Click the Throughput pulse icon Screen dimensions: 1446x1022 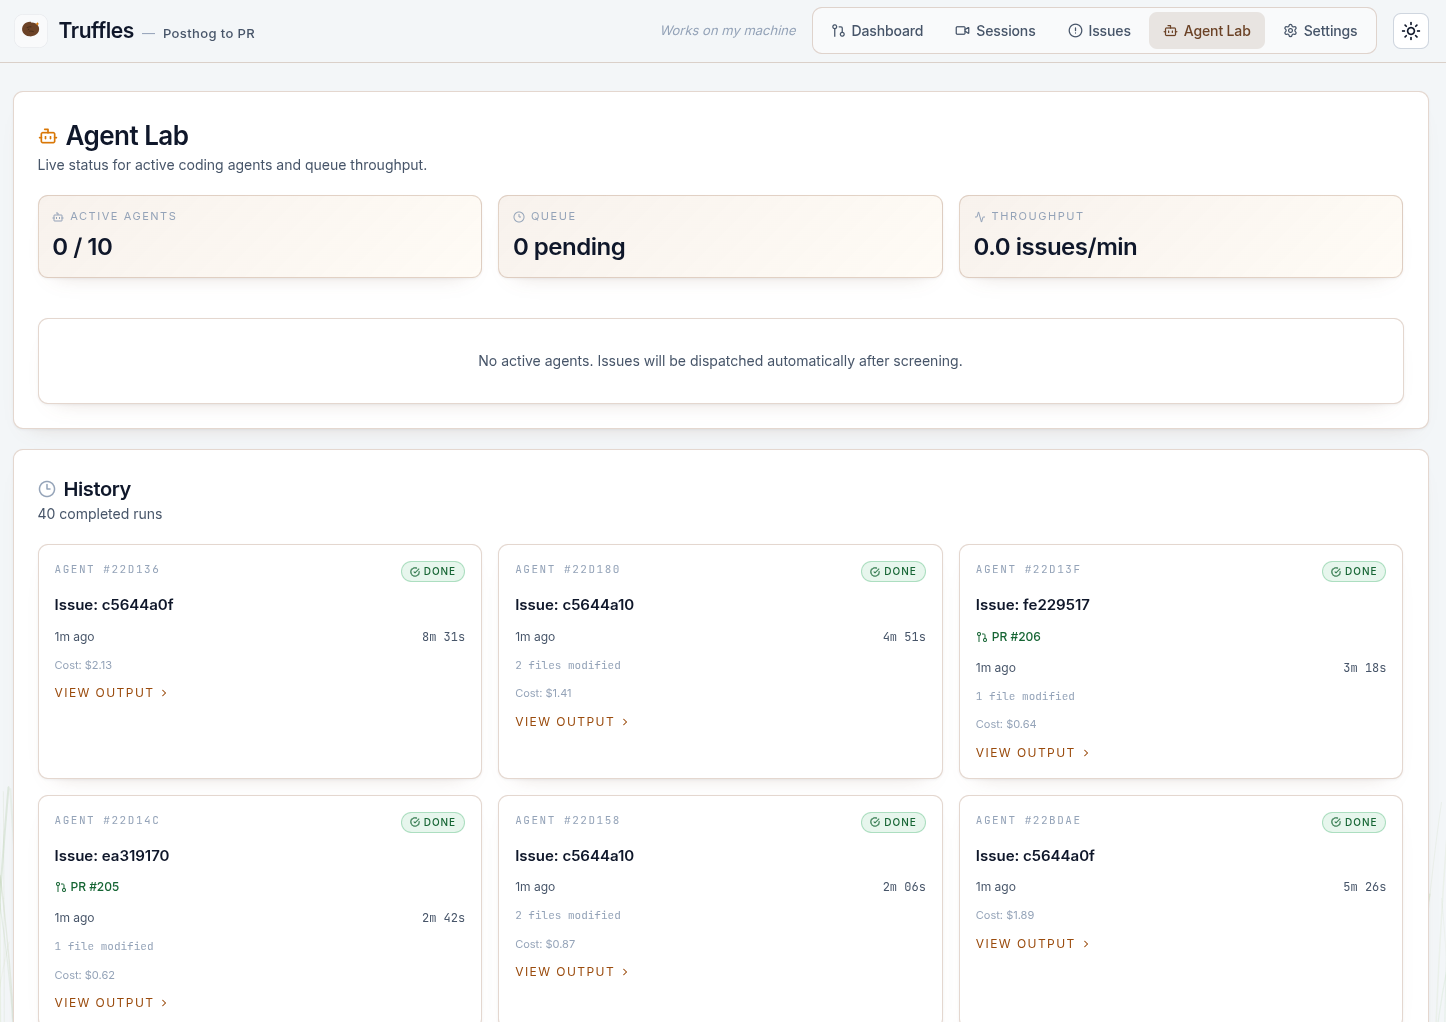click(980, 217)
